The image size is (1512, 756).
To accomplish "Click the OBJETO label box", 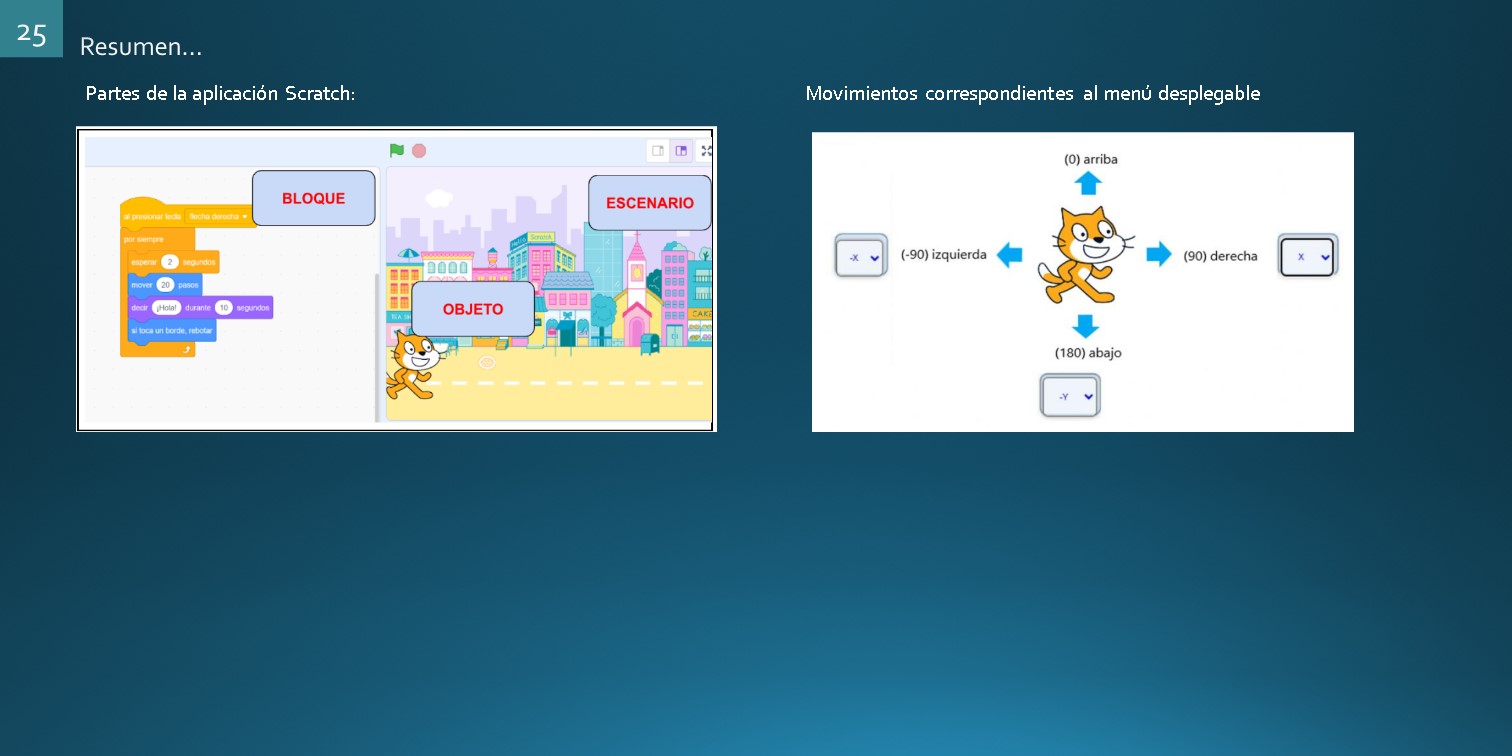I will point(473,309).
